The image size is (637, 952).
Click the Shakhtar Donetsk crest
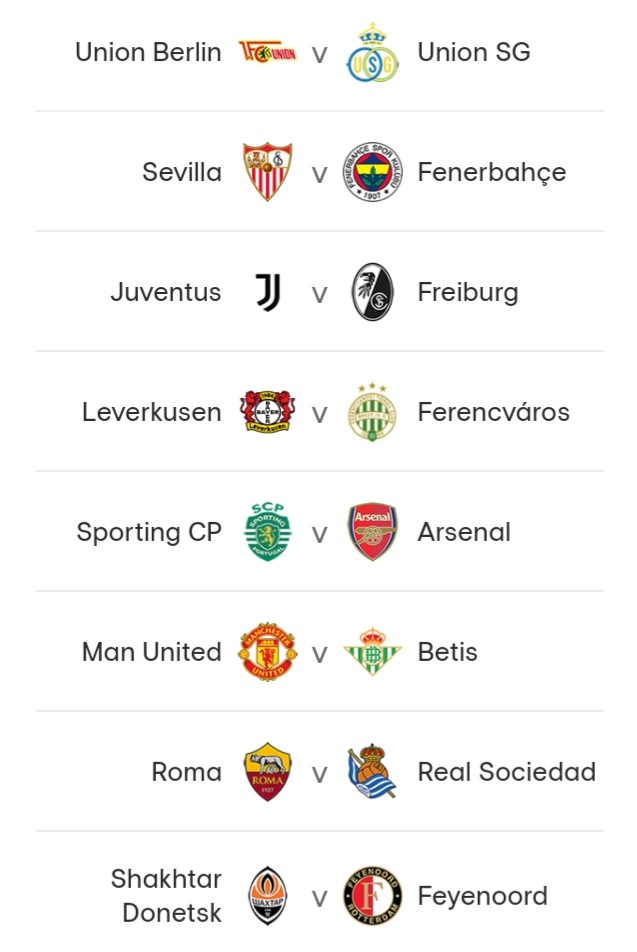(x=268, y=896)
